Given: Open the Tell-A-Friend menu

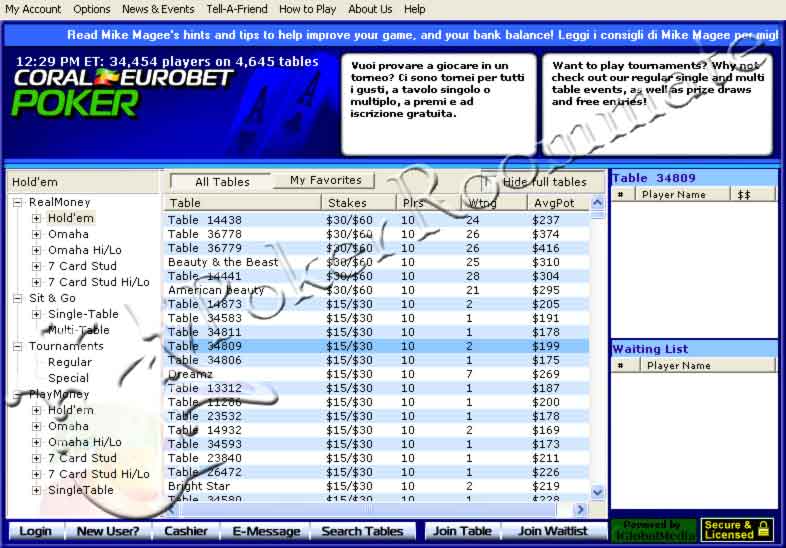Looking at the screenshot, I should (x=237, y=9).
